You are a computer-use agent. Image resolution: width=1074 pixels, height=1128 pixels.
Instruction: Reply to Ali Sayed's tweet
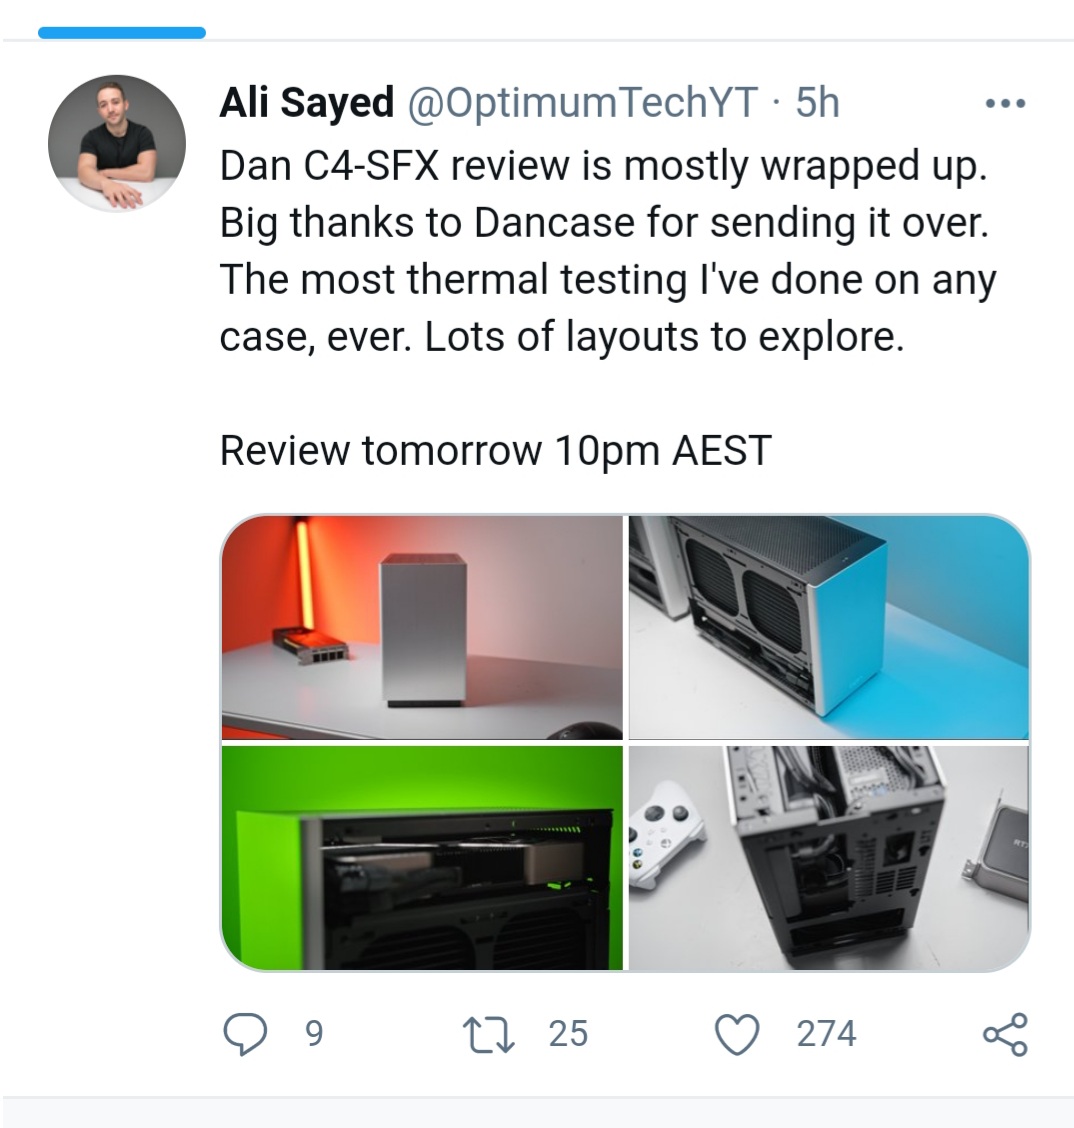pyautogui.click(x=245, y=1034)
